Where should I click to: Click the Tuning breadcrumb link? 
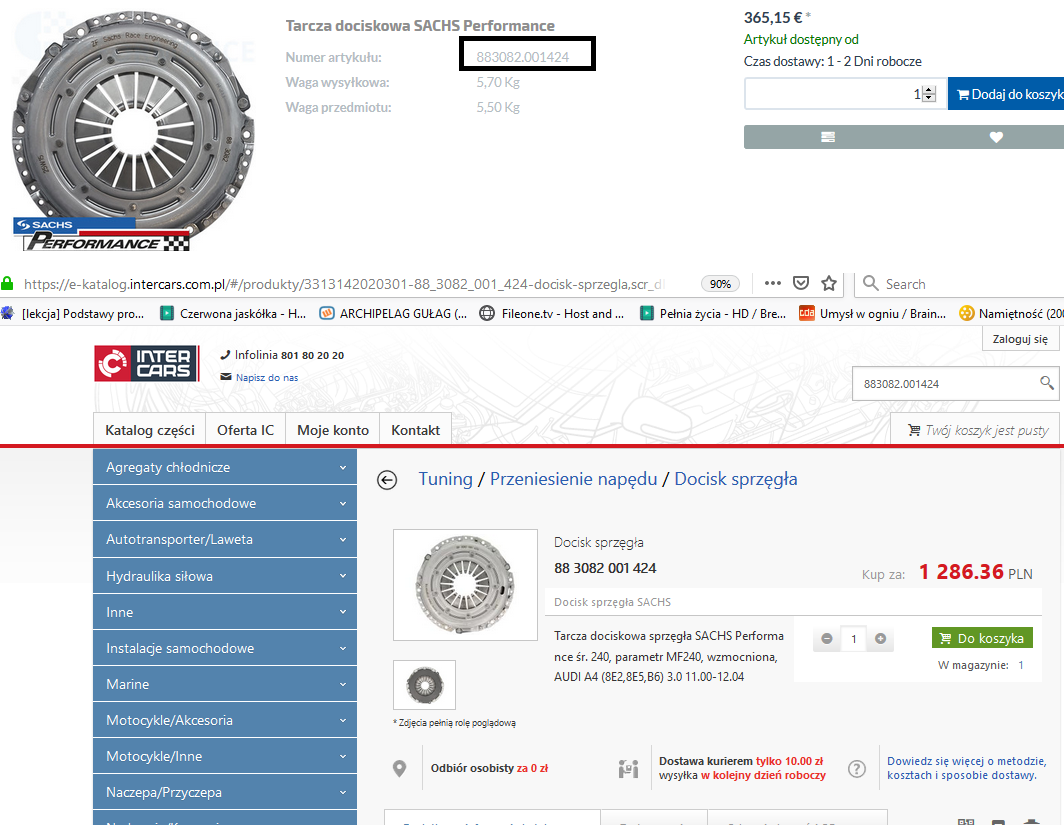click(x=445, y=479)
